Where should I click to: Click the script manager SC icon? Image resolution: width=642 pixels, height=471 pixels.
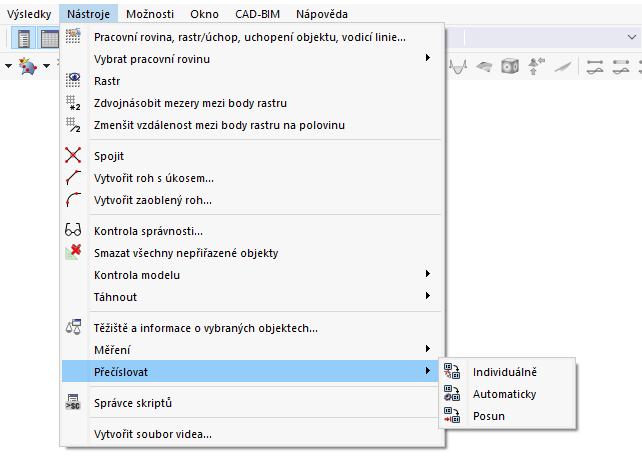(73, 402)
